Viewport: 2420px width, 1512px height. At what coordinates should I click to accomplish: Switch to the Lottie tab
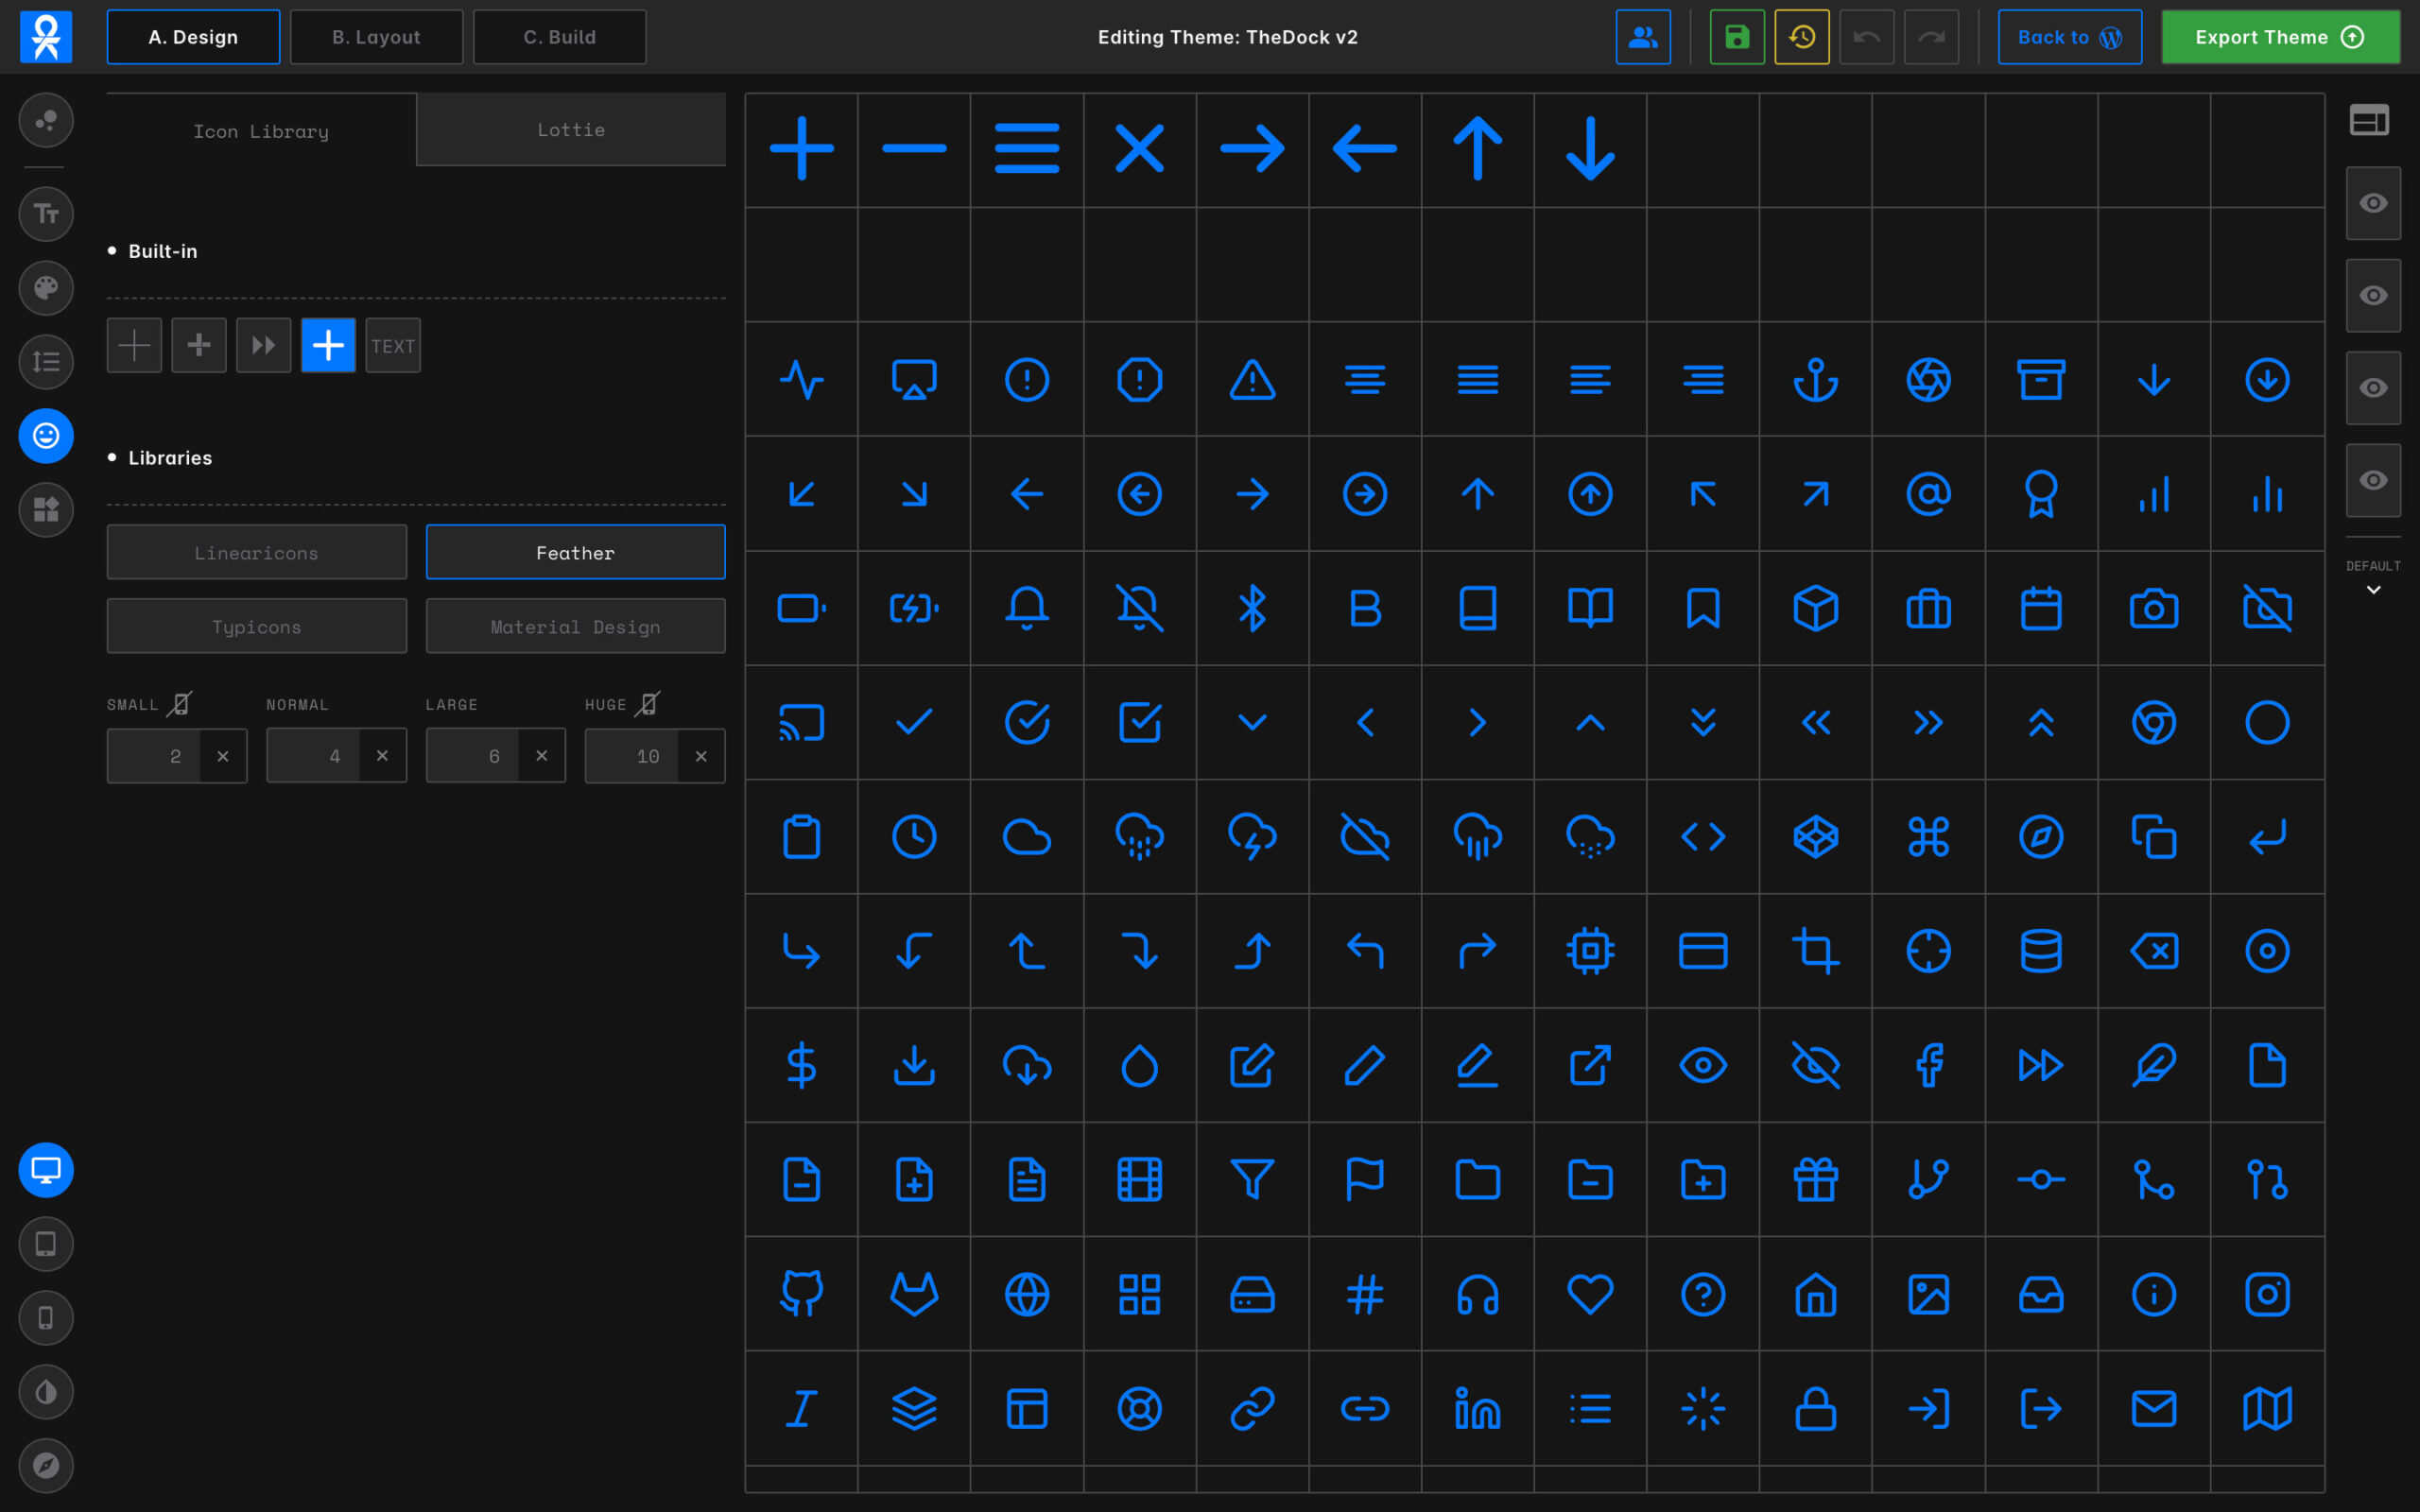point(570,130)
